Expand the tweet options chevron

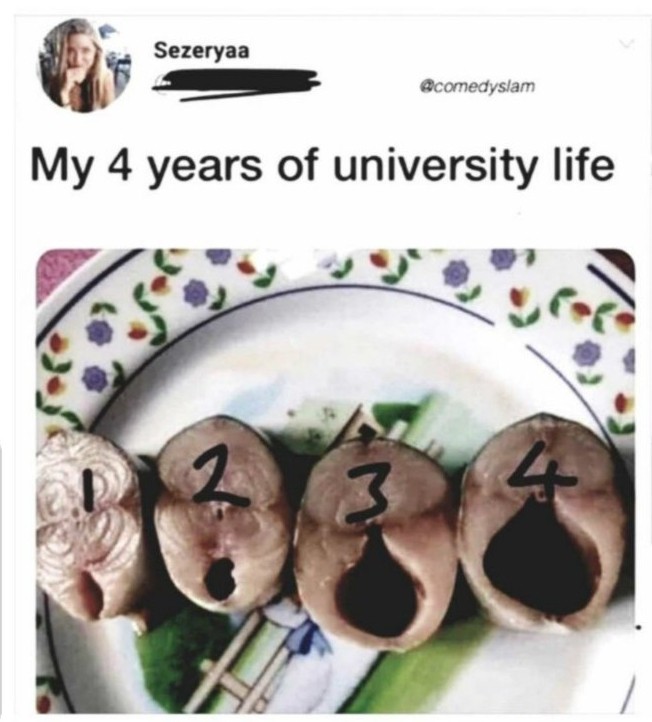pyautogui.click(x=627, y=44)
